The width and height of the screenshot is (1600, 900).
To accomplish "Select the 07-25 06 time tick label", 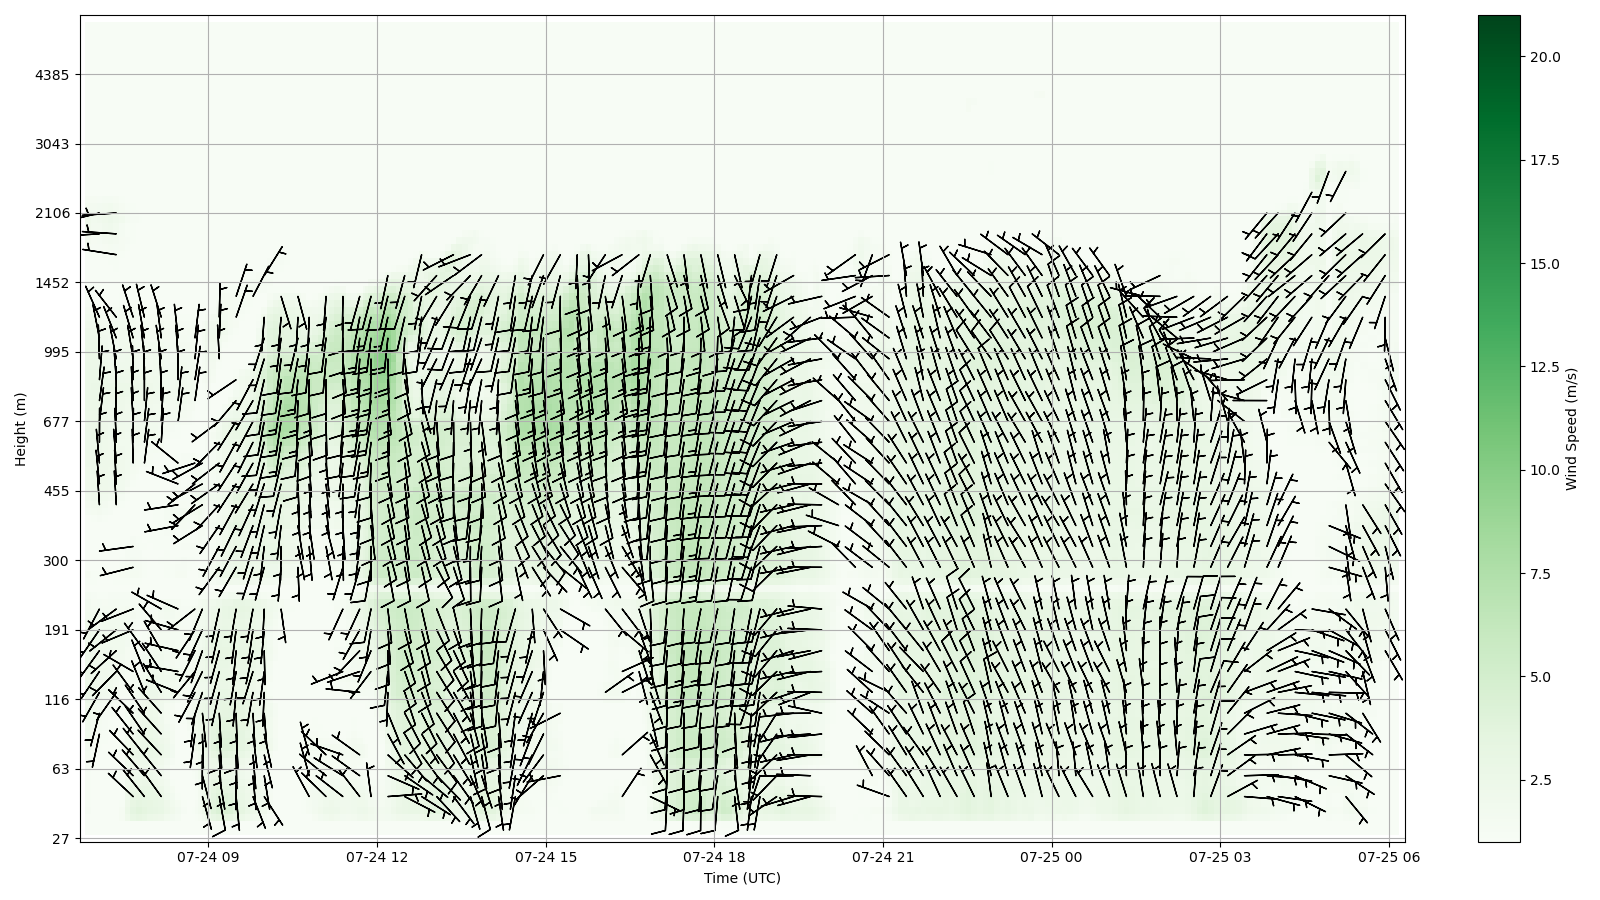I will [1388, 857].
